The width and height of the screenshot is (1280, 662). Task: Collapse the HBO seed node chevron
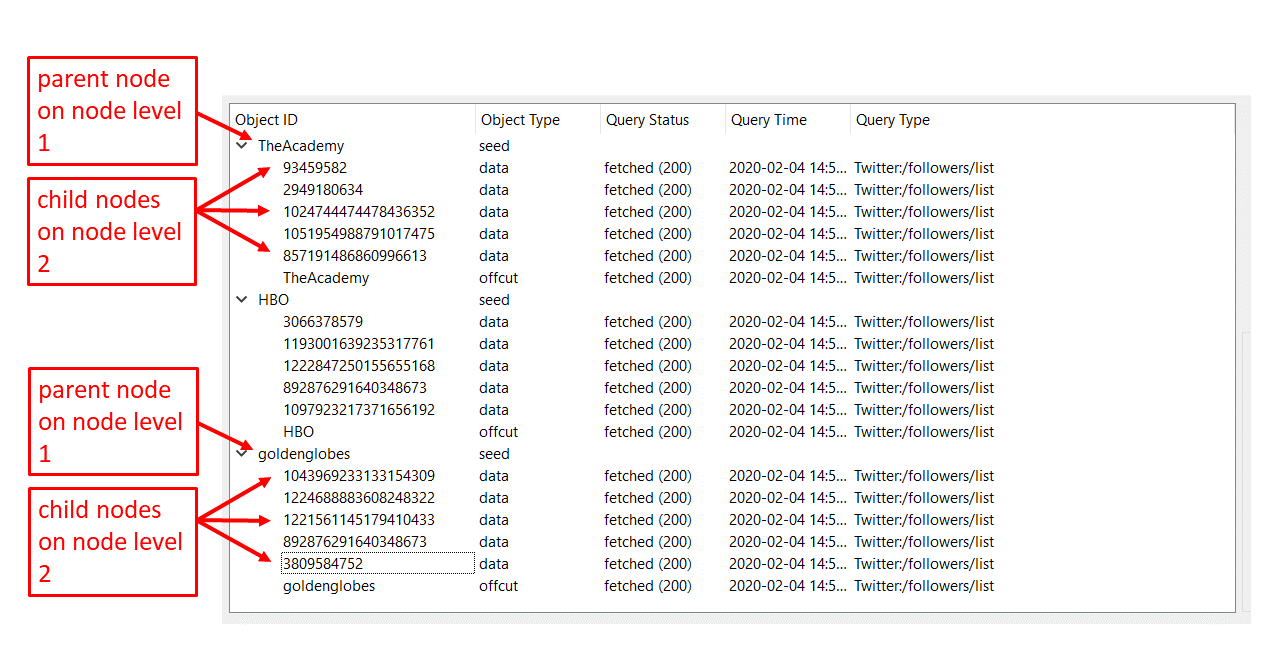coord(242,299)
